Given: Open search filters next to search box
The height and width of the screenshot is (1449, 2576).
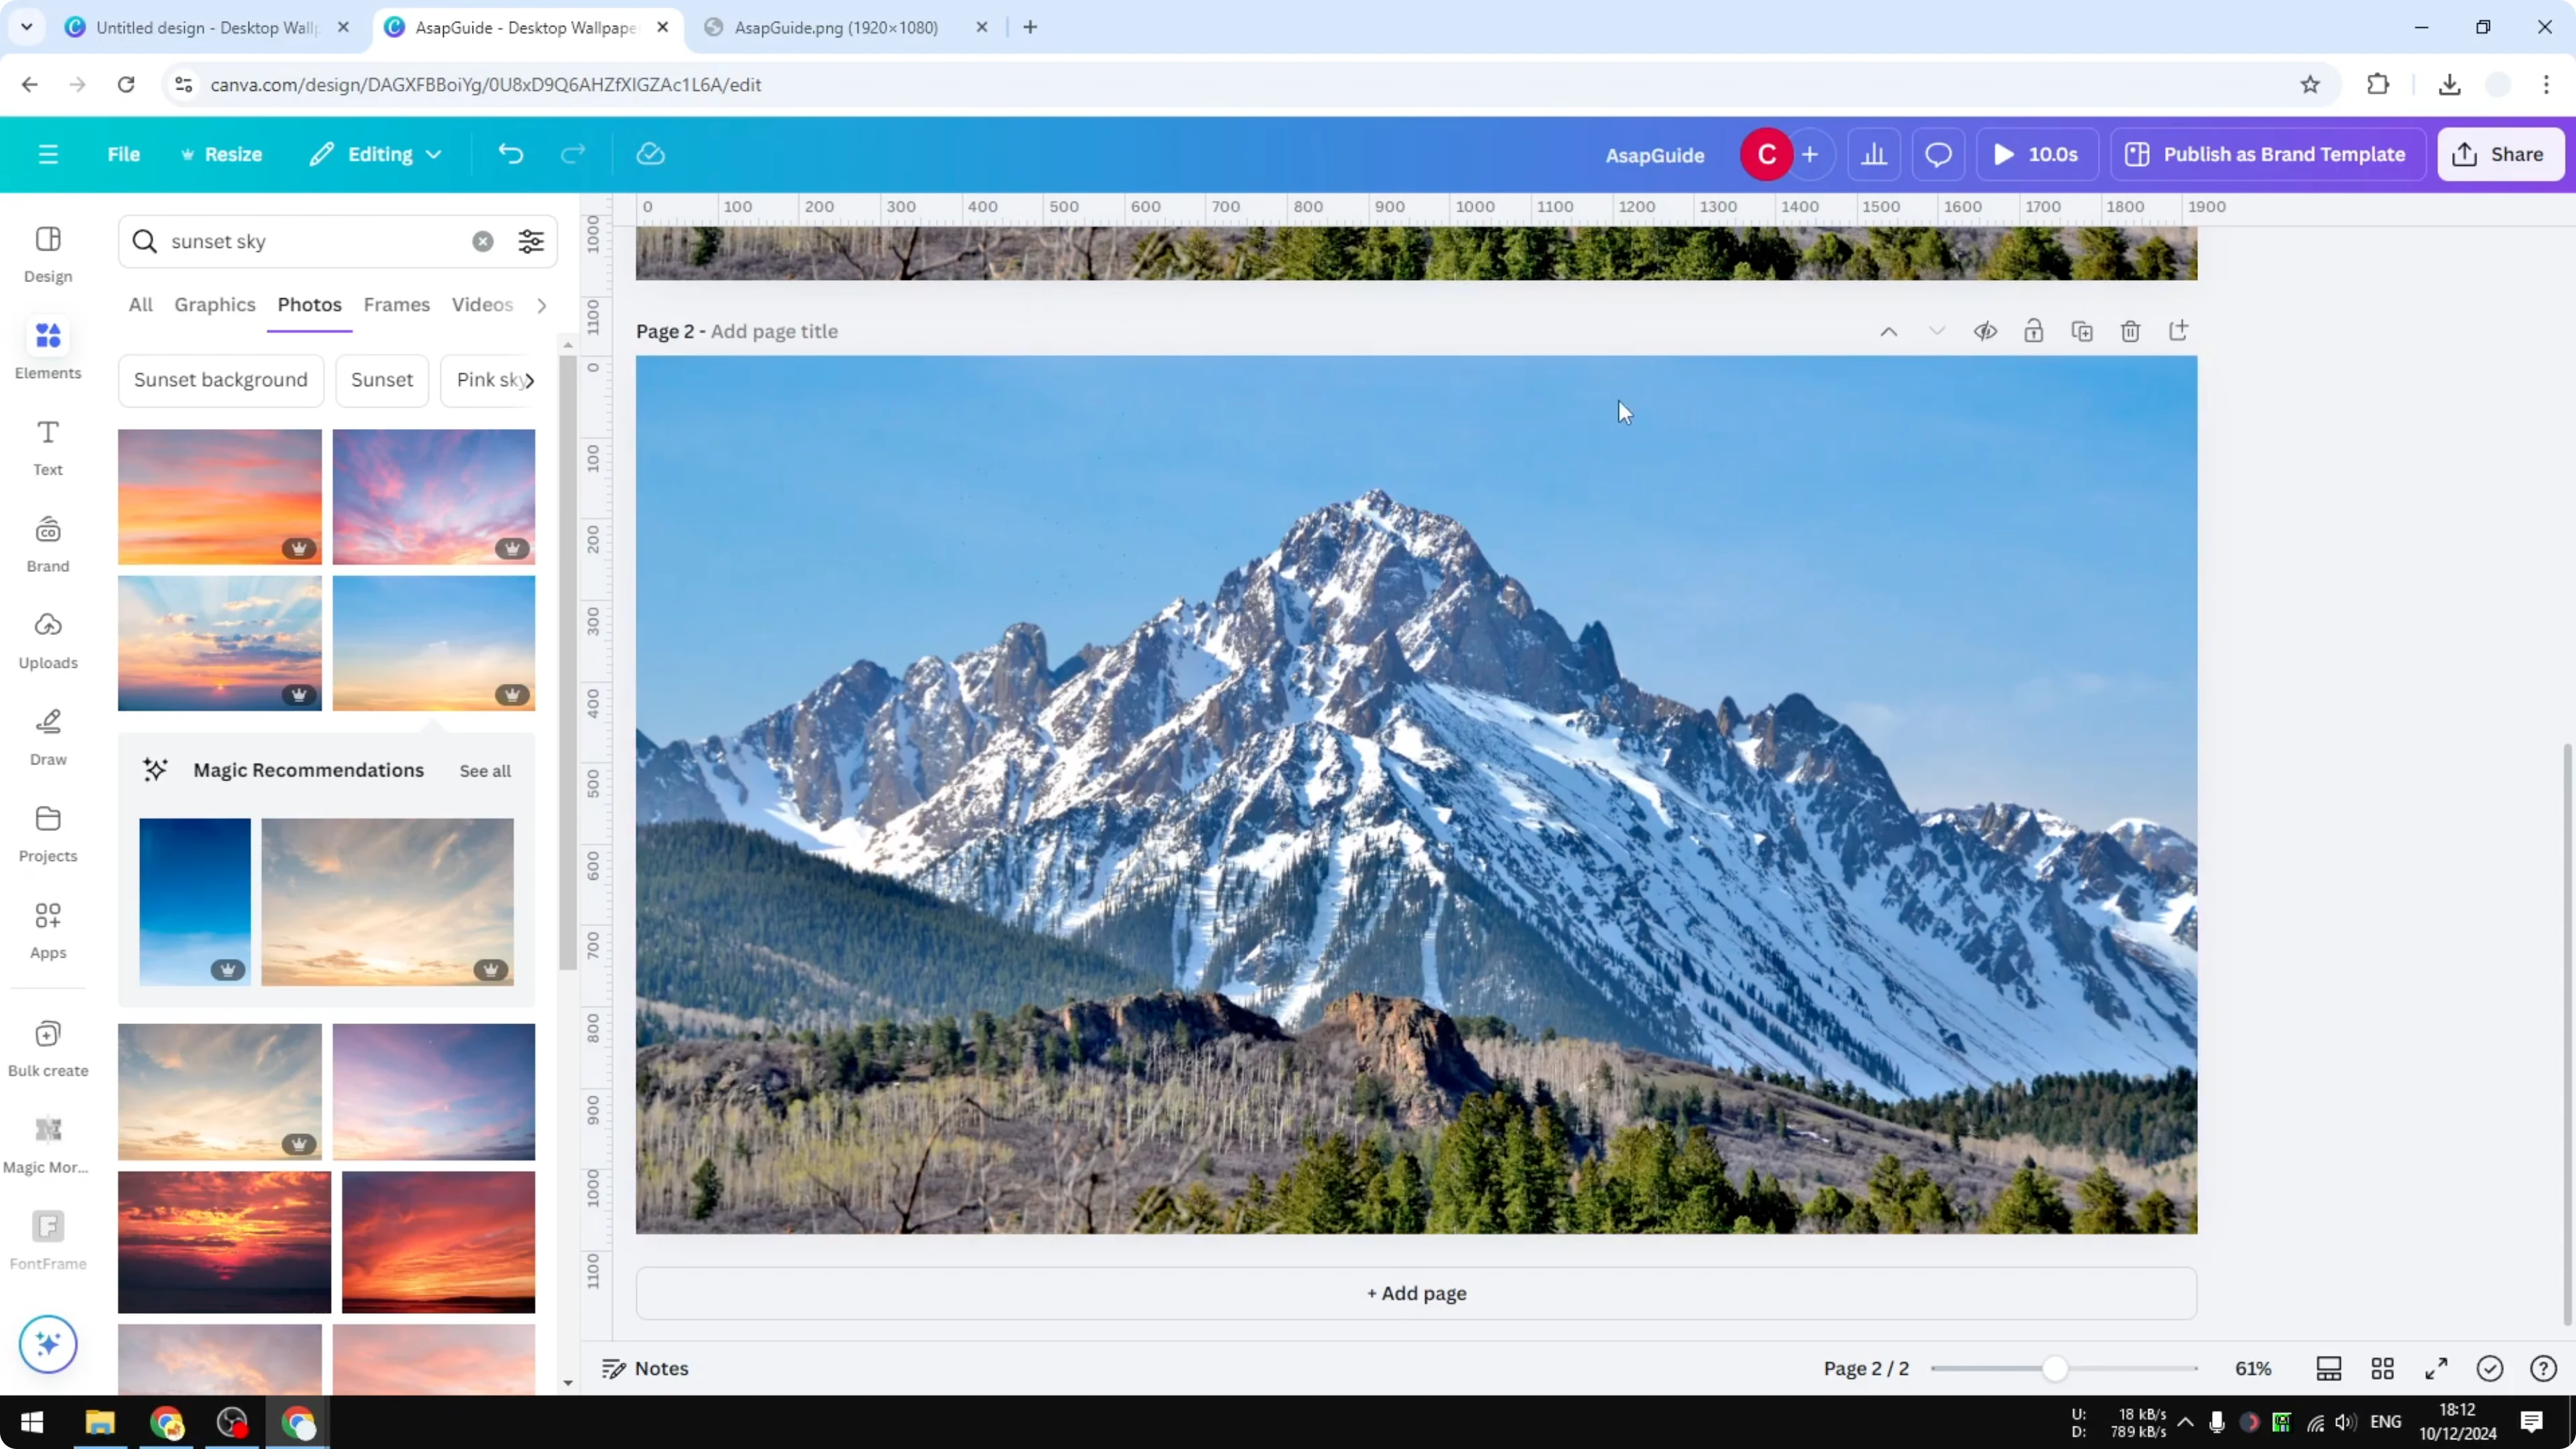Looking at the screenshot, I should click(531, 241).
